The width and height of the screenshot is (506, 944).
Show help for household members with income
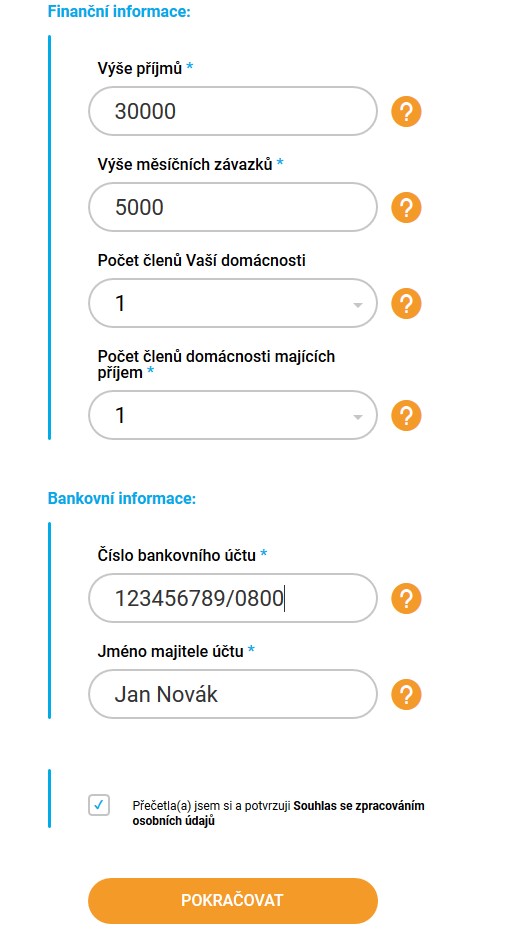point(406,415)
